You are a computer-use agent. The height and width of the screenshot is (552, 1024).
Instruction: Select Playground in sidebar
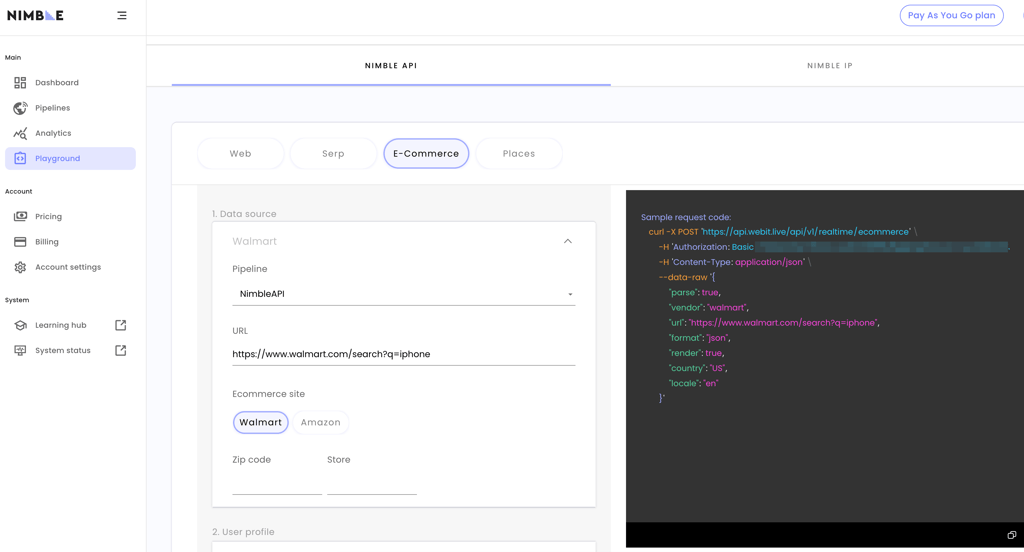(x=71, y=159)
